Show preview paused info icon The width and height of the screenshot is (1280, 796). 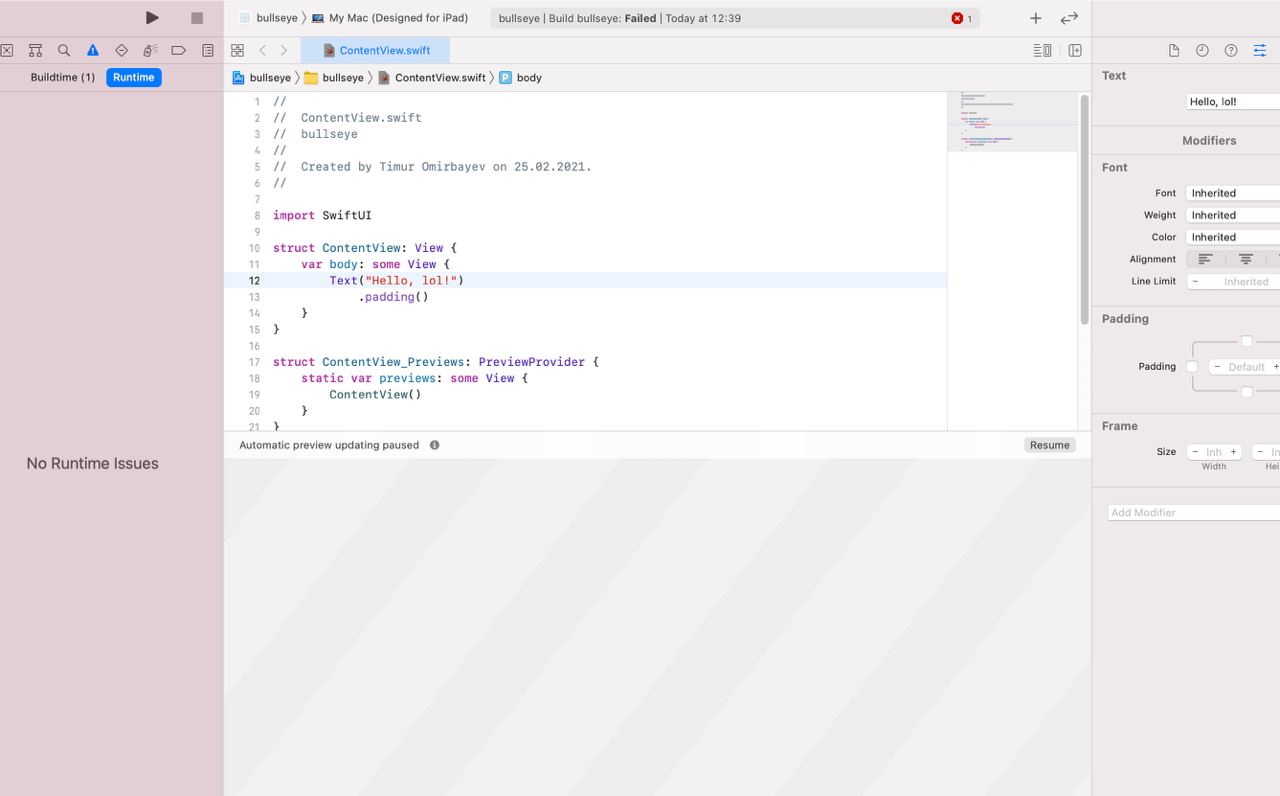(x=434, y=445)
